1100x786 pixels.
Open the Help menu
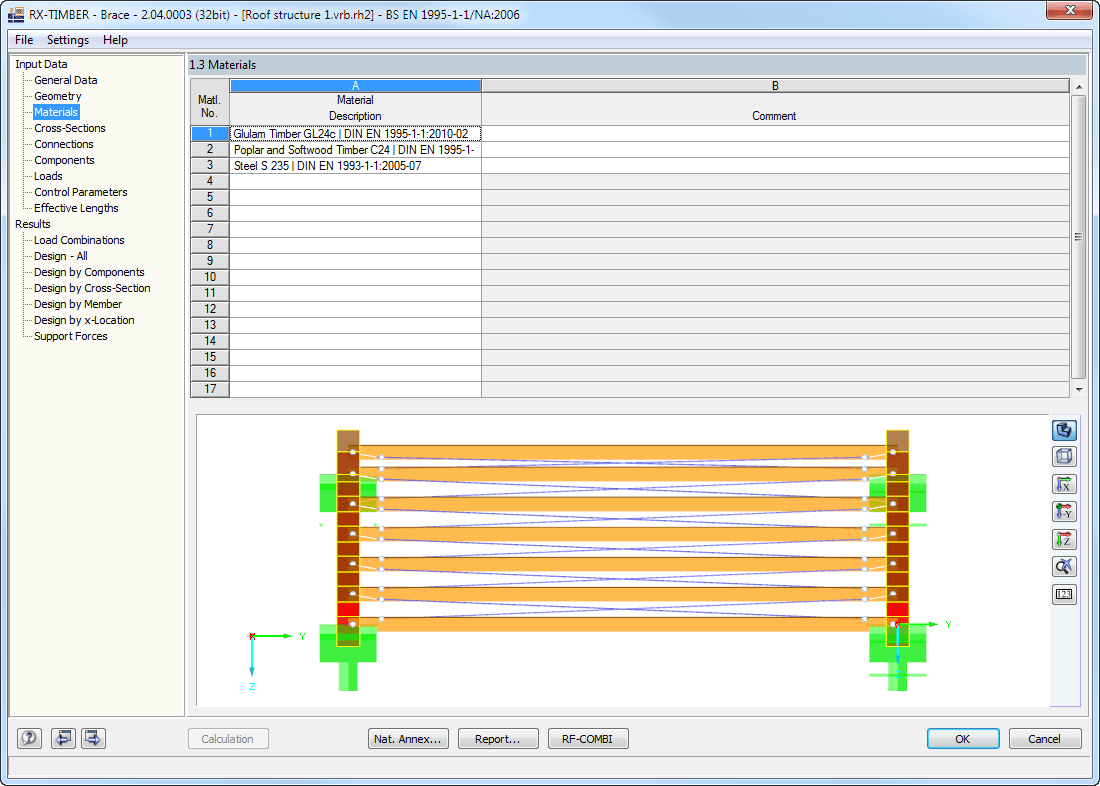tap(115, 40)
